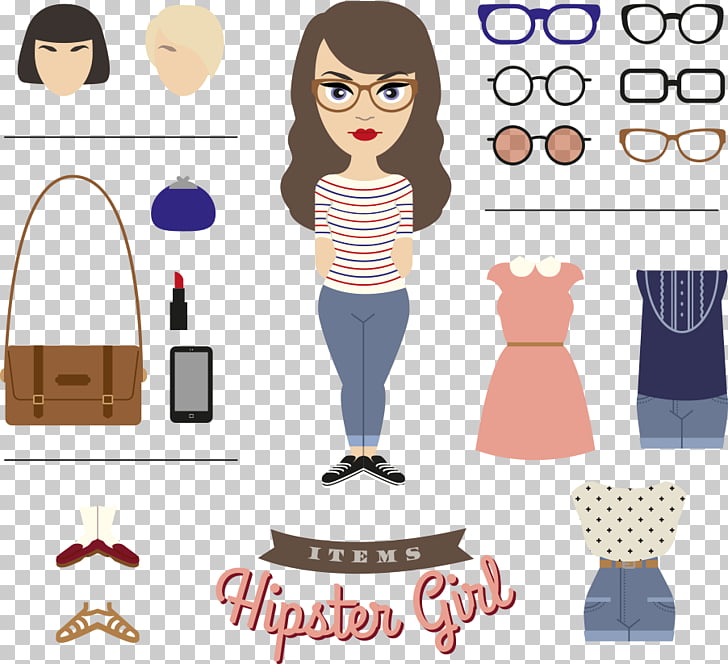Select the round pink-tinted sunglasses
Image resolution: width=728 pixels, height=664 pixels.
(x=539, y=145)
